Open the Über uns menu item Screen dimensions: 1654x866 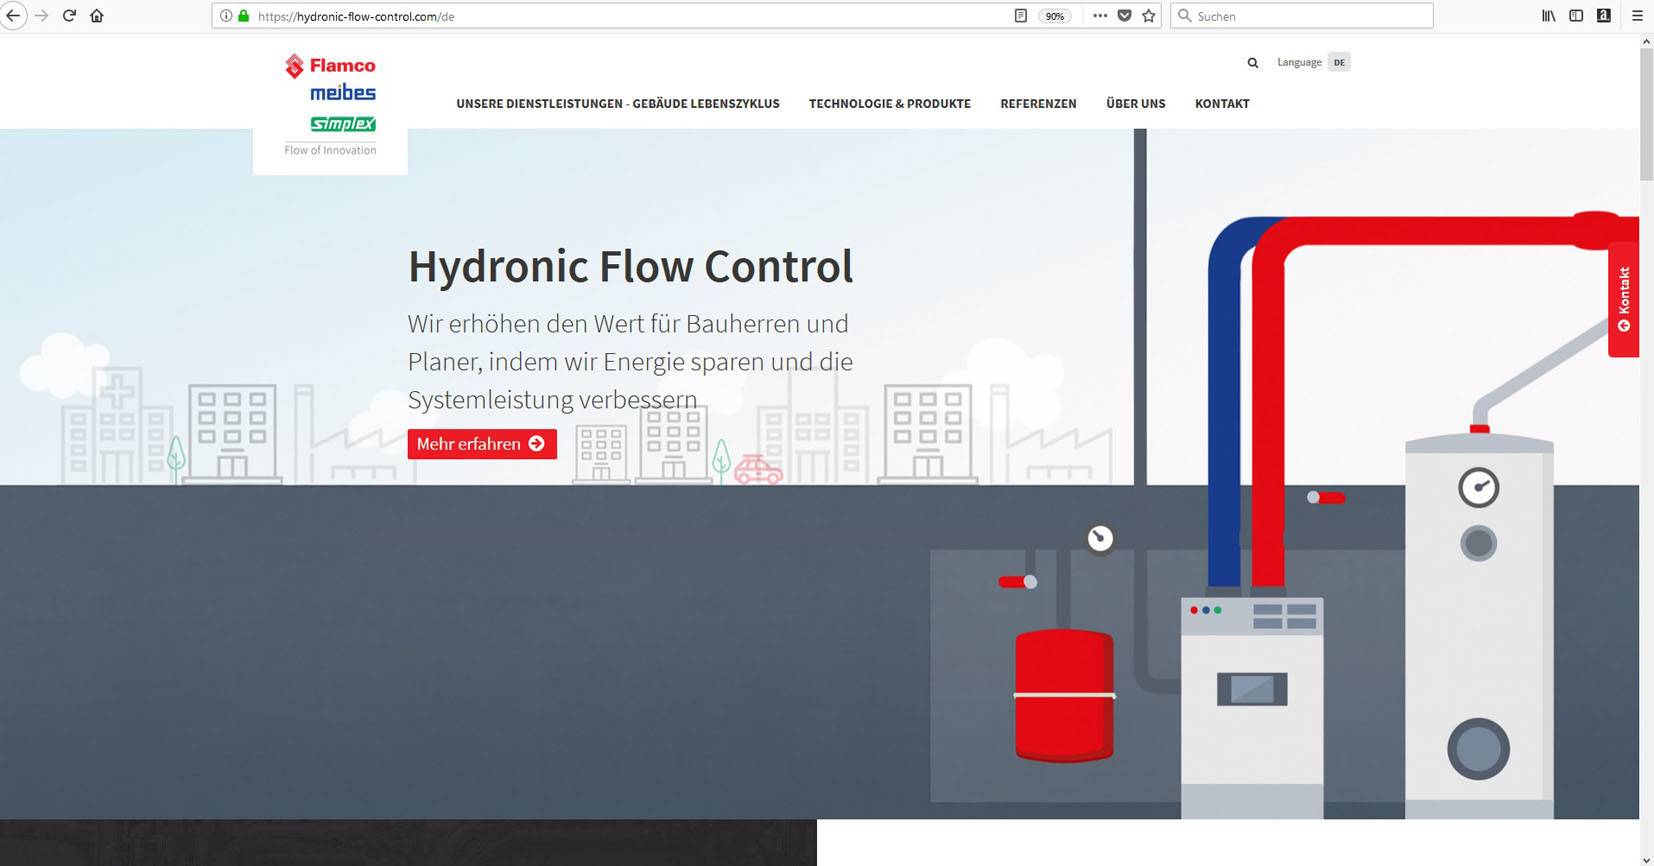(1136, 104)
